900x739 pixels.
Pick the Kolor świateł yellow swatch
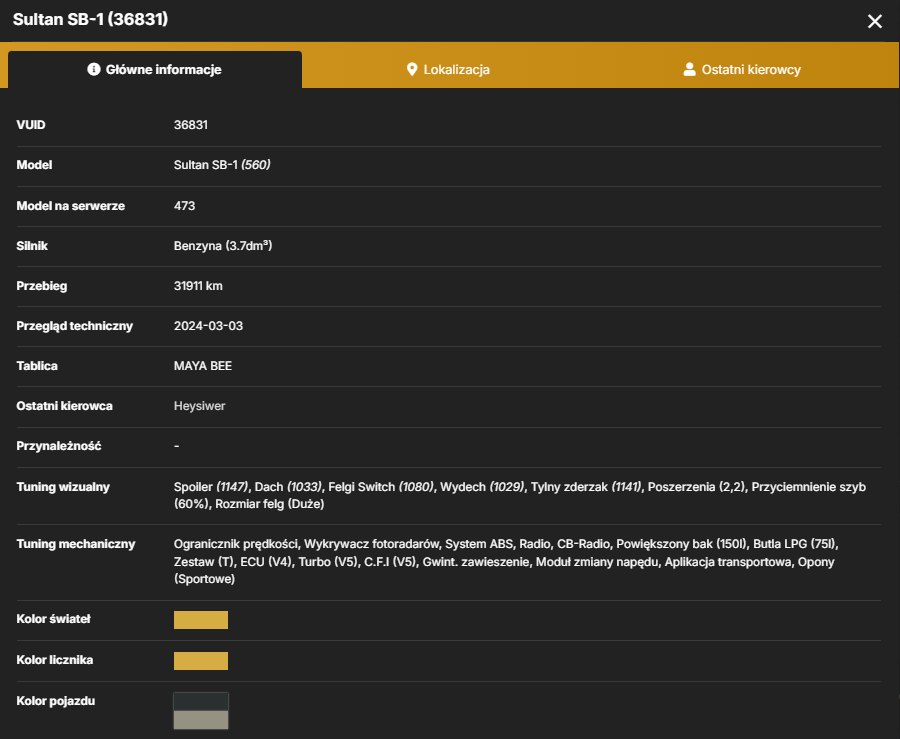point(201,620)
